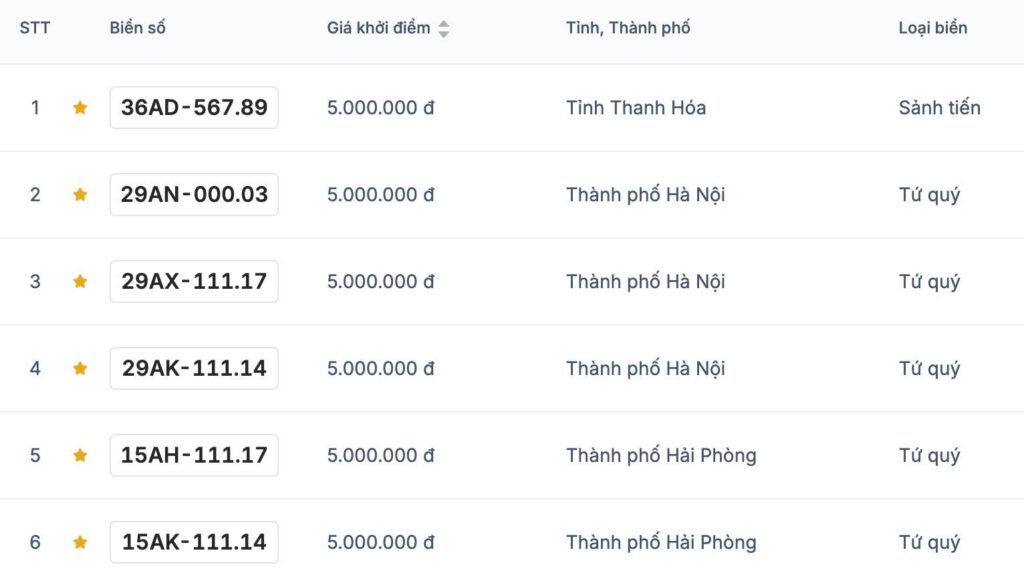This screenshot has height=583, width=1024.
Task: Star the 29AX-111.17 license plate
Action: [80, 281]
